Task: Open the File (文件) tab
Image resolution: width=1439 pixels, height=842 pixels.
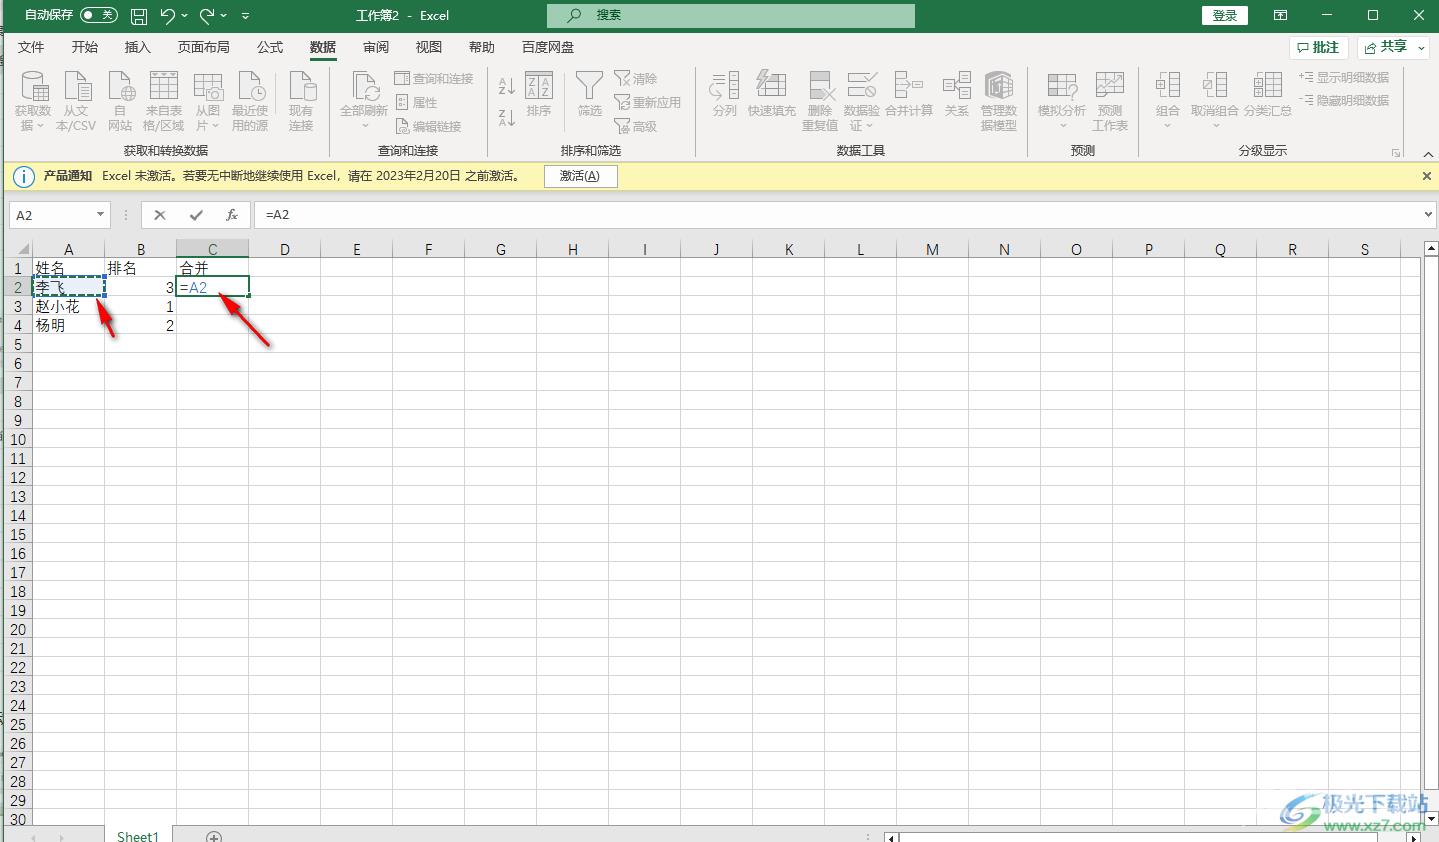Action: [x=31, y=47]
